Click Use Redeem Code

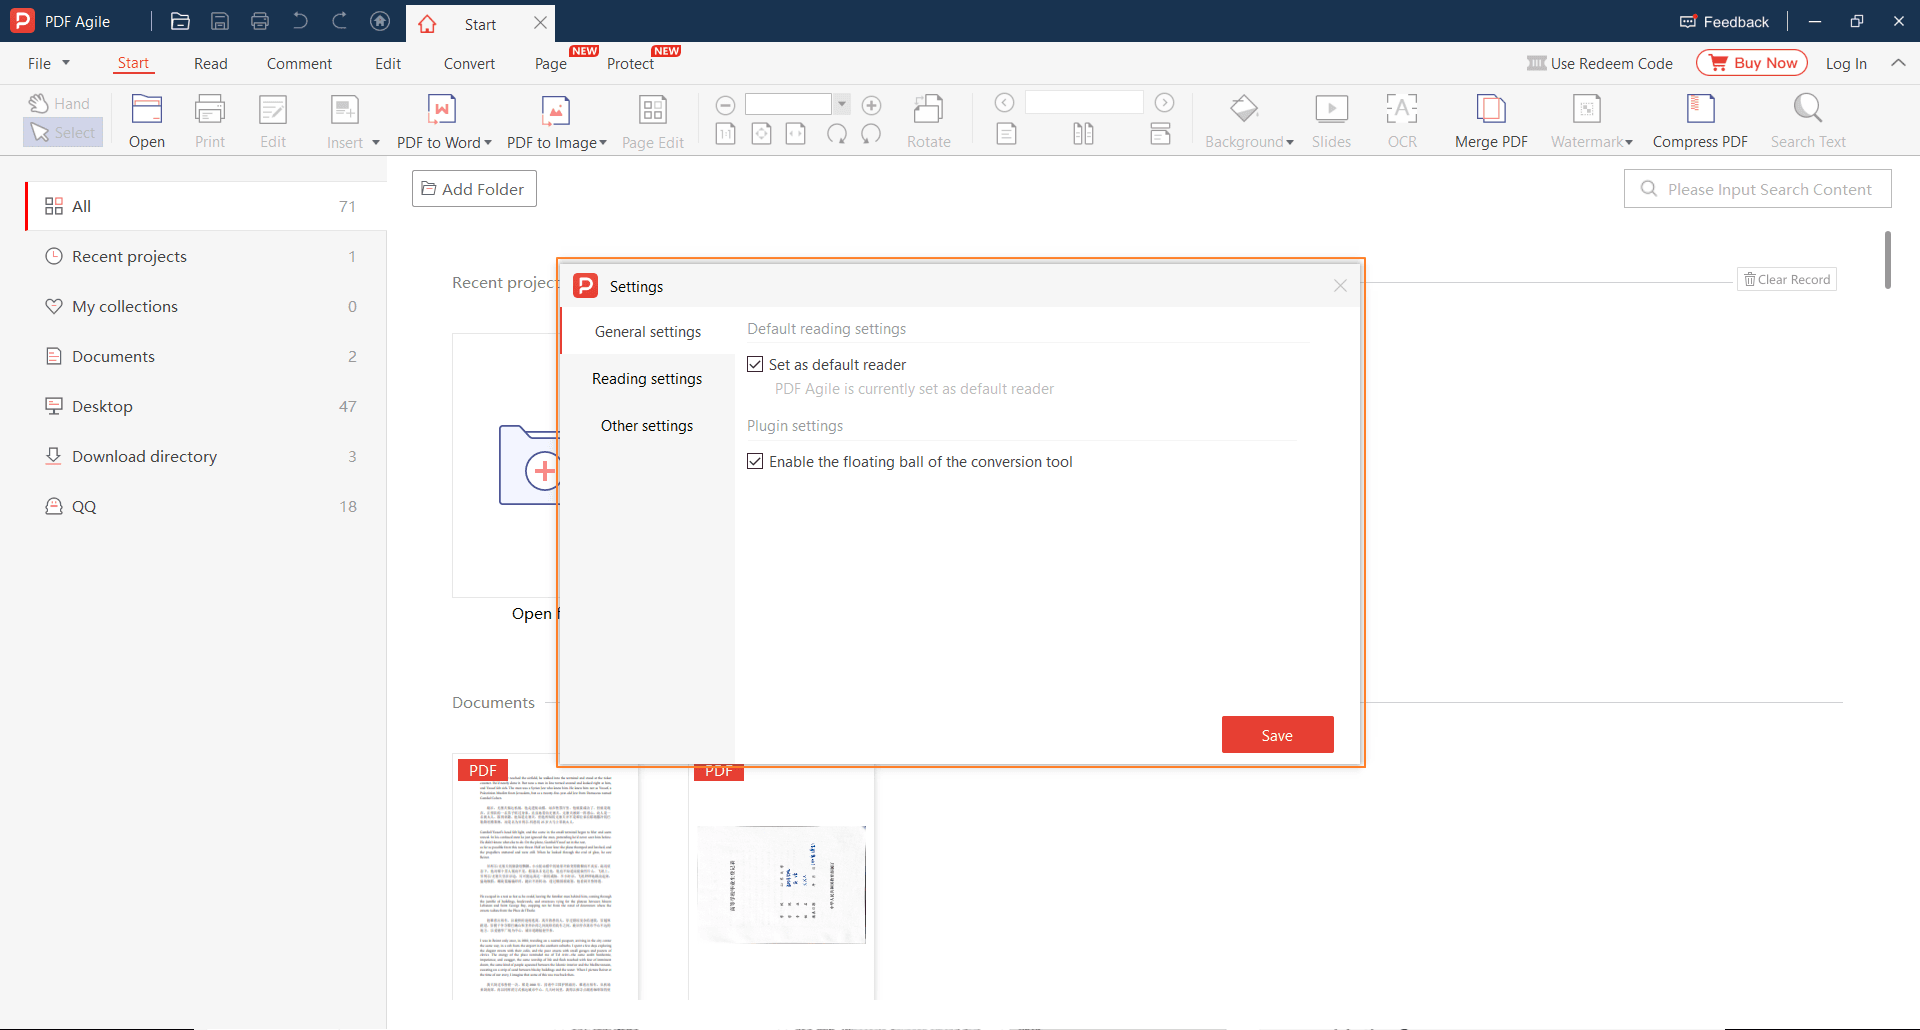click(x=1600, y=63)
